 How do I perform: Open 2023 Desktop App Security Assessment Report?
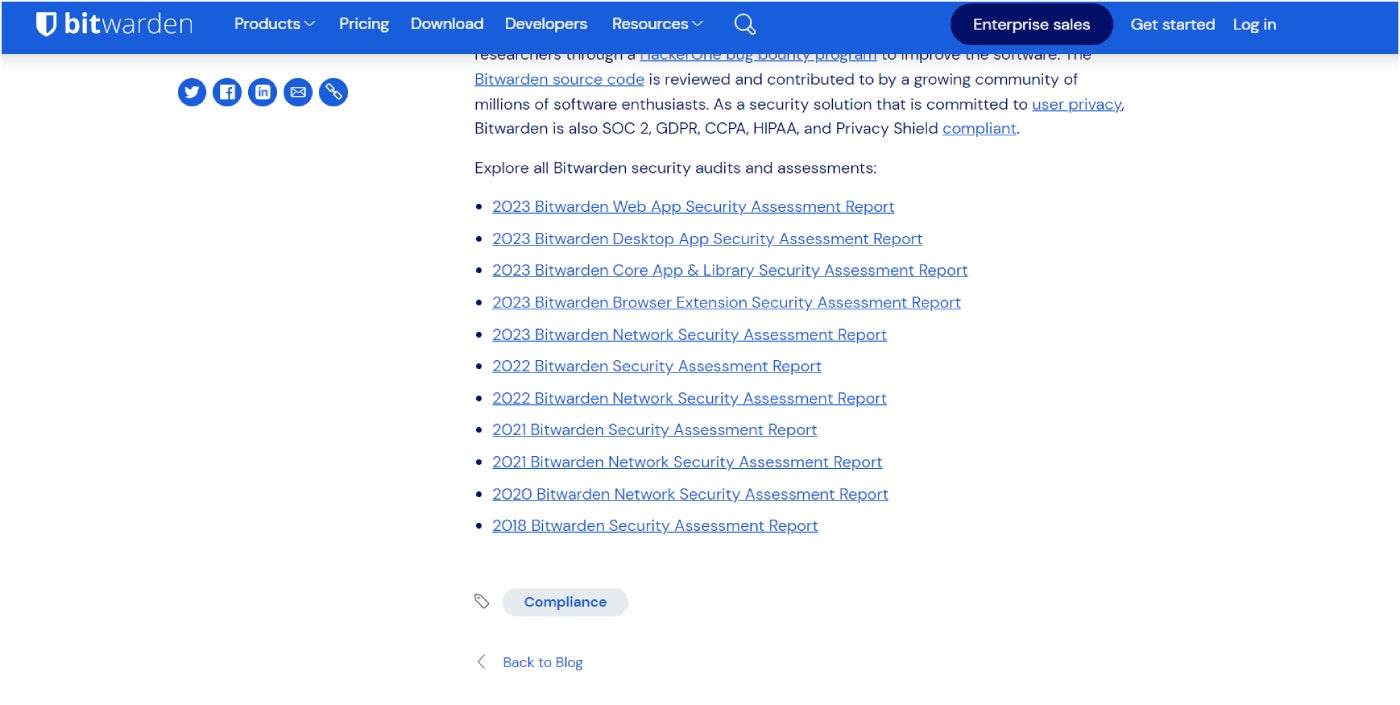(x=707, y=239)
